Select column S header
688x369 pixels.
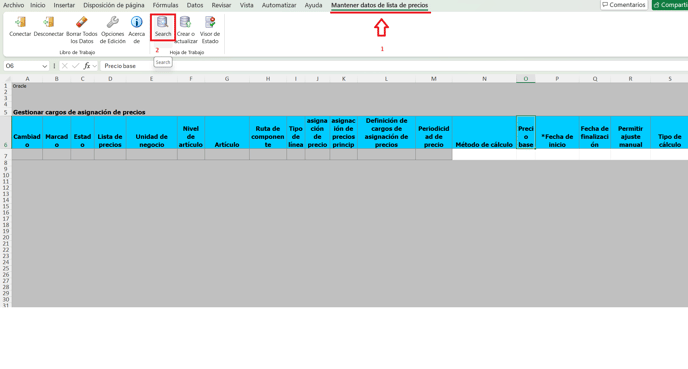pos(670,79)
